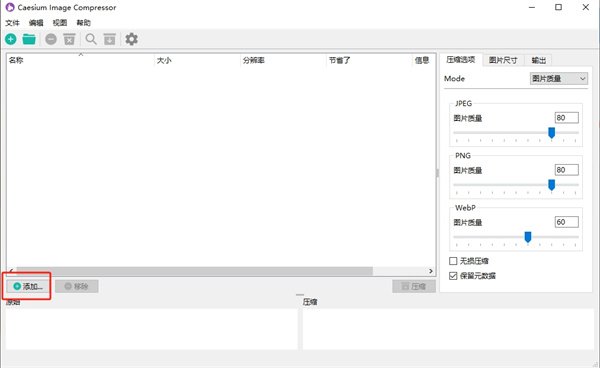The height and width of the screenshot is (368, 600).
Task: Toggle the 保留元数据 checkbox
Action: point(453,276)
